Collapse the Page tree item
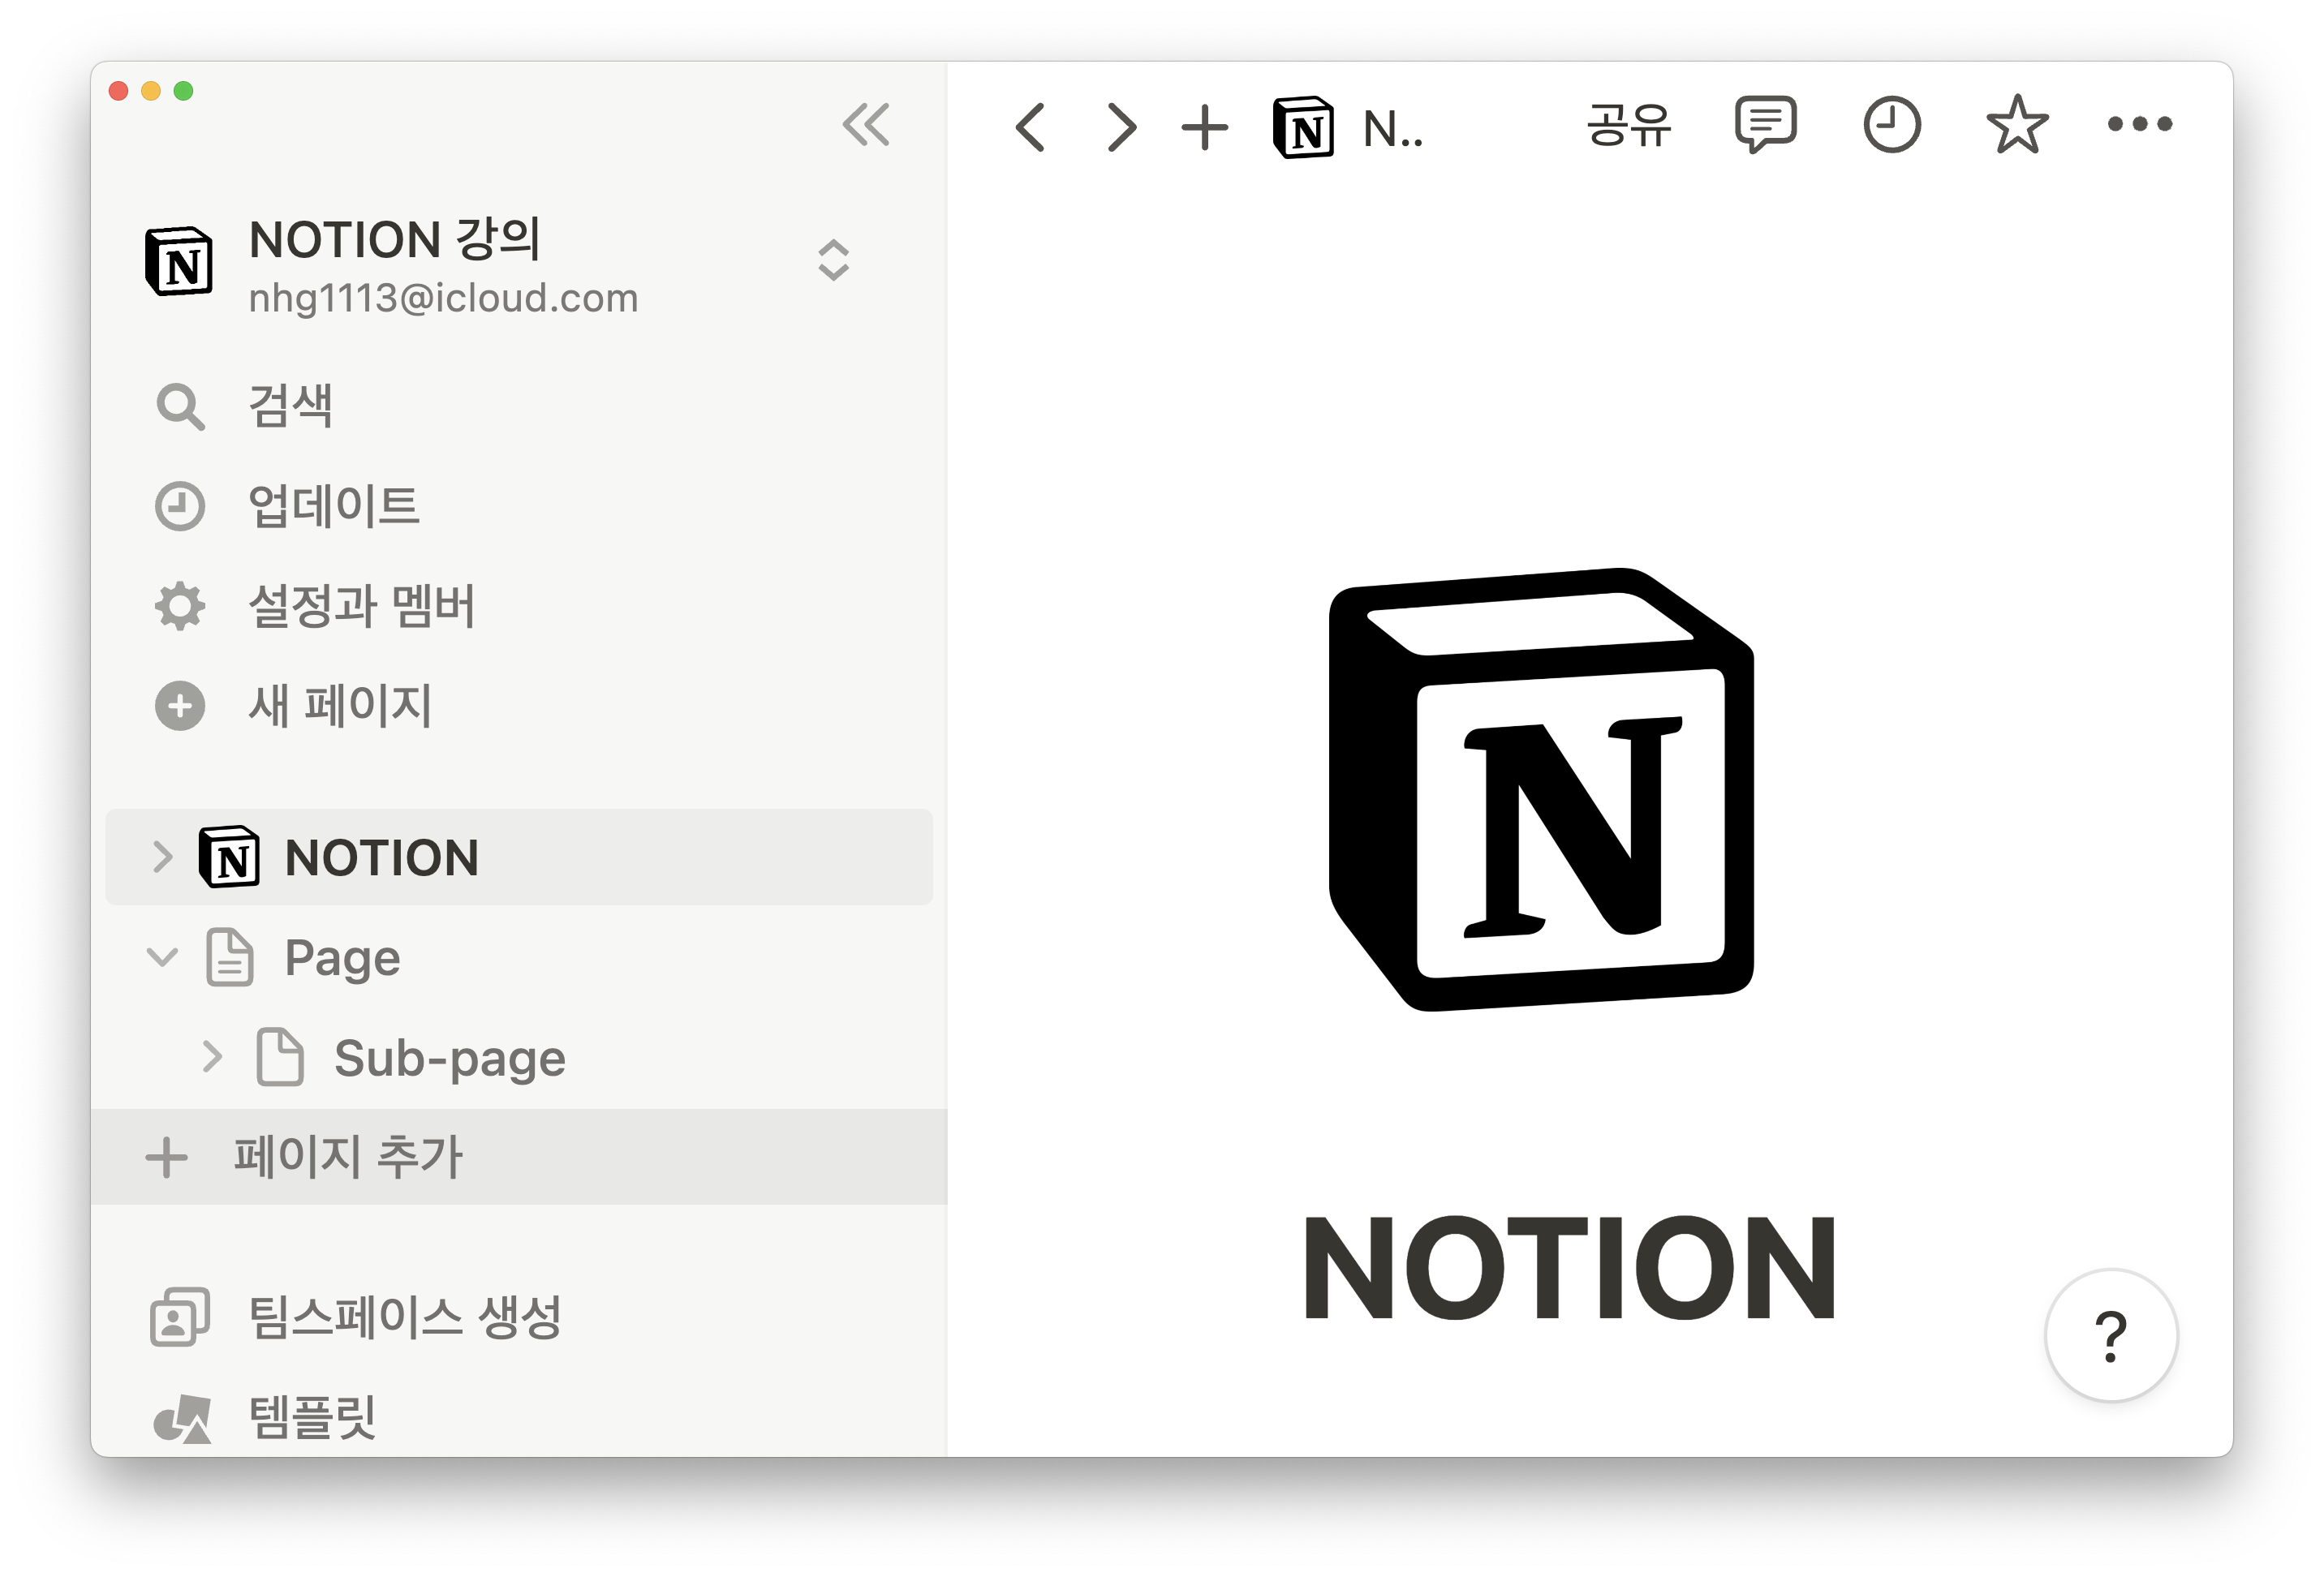Viewport: 2324px width, 1577px height. point(162,957)
